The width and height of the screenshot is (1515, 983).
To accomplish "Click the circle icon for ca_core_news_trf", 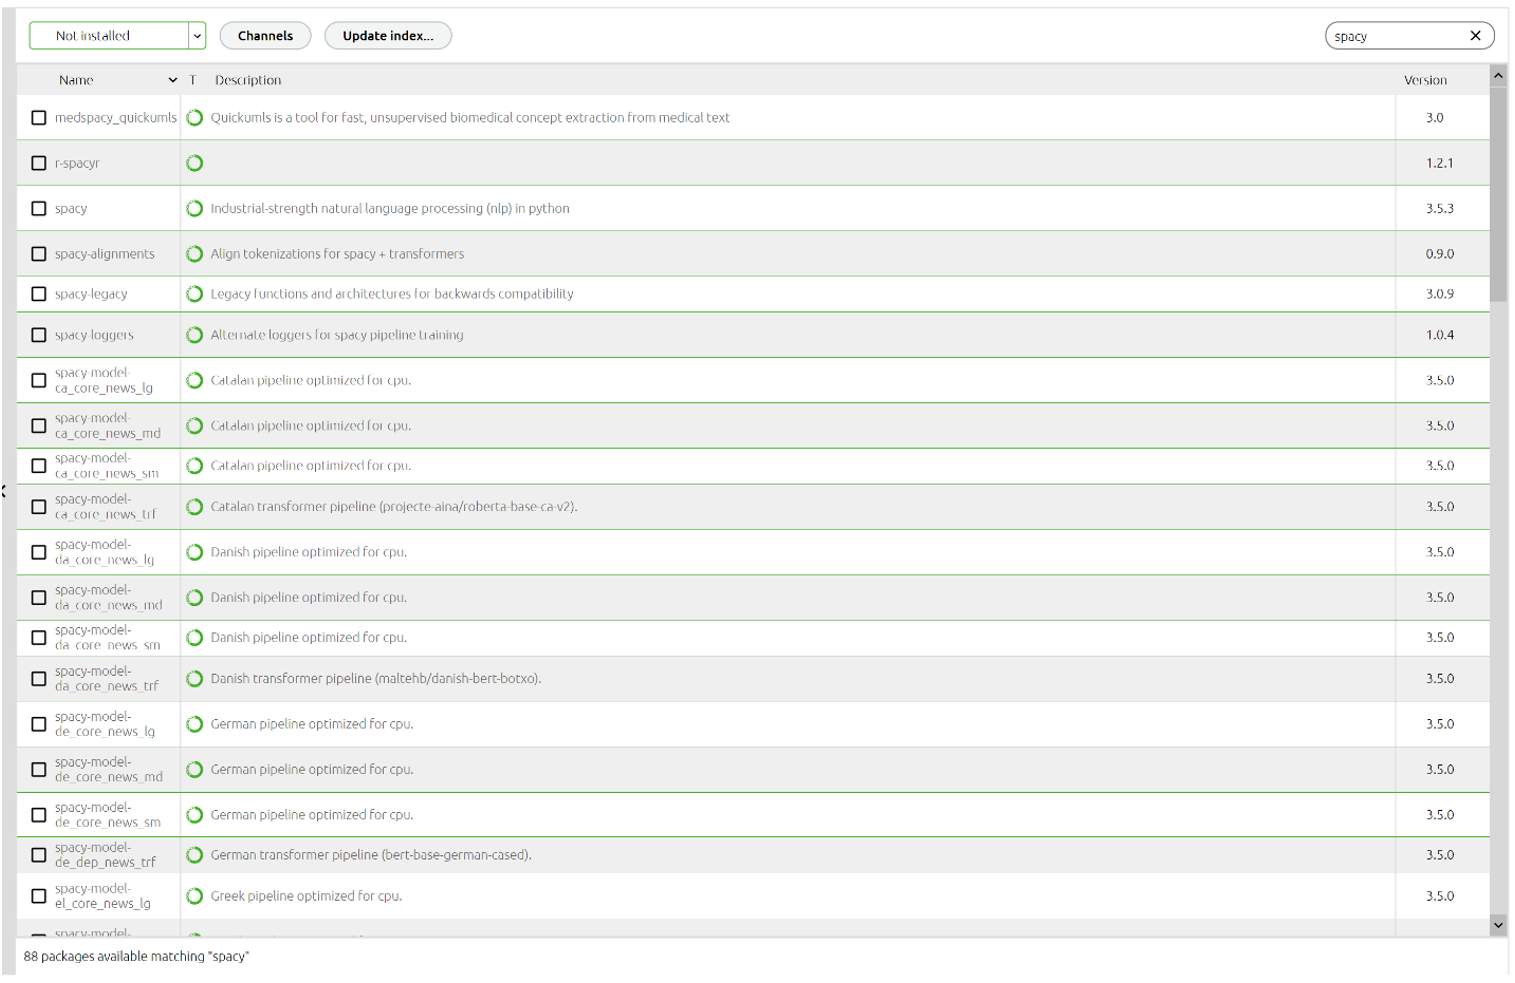I will (x=195, y=507).
